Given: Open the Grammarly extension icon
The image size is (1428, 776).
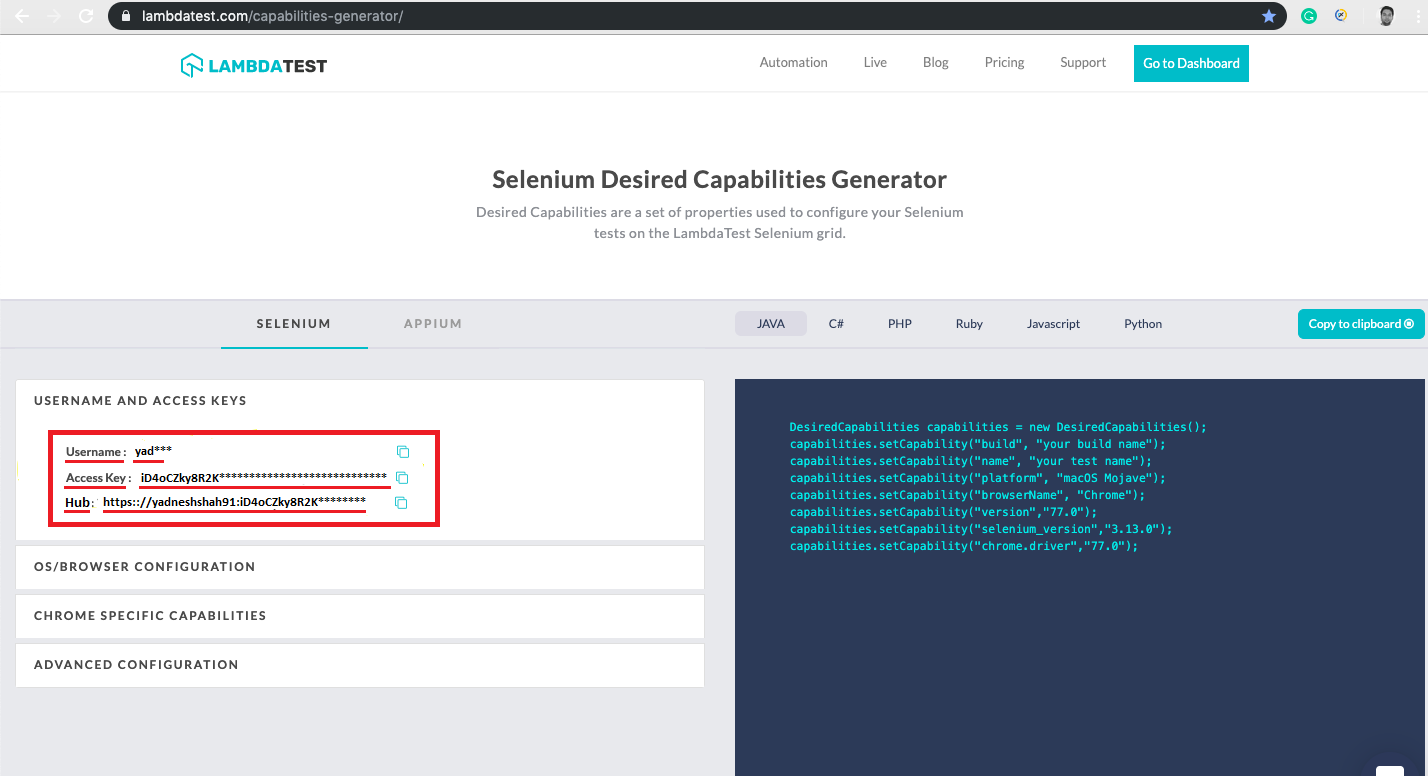Looking at the screenshot, I should 1309,16.
